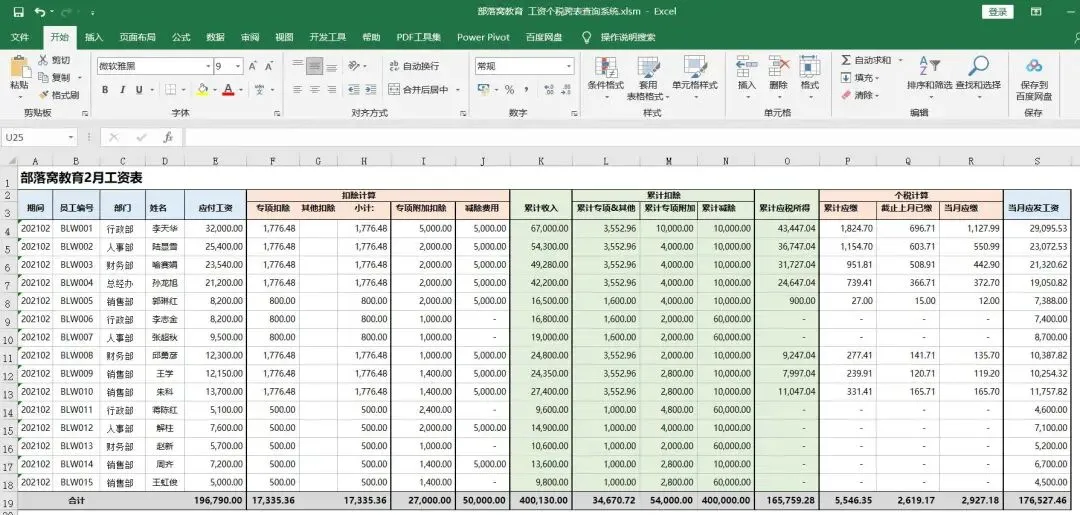Decrease decimal places
This screenshot has width=1080, height=515.
pyautogui.click(x=566, y=90)
